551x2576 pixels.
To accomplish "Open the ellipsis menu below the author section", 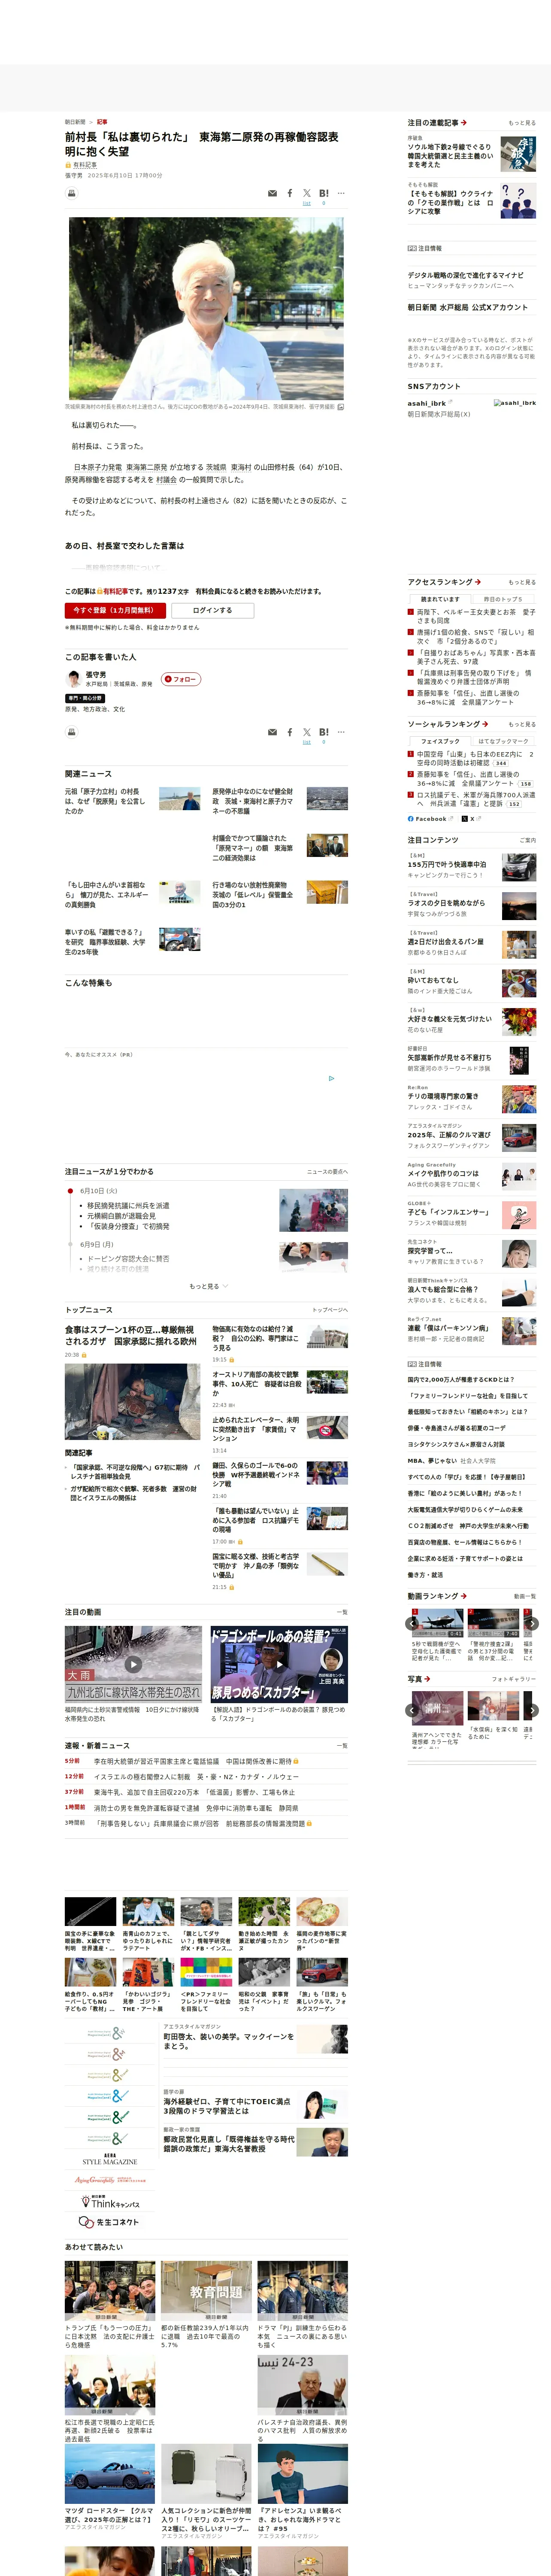I will pos(341,732).
